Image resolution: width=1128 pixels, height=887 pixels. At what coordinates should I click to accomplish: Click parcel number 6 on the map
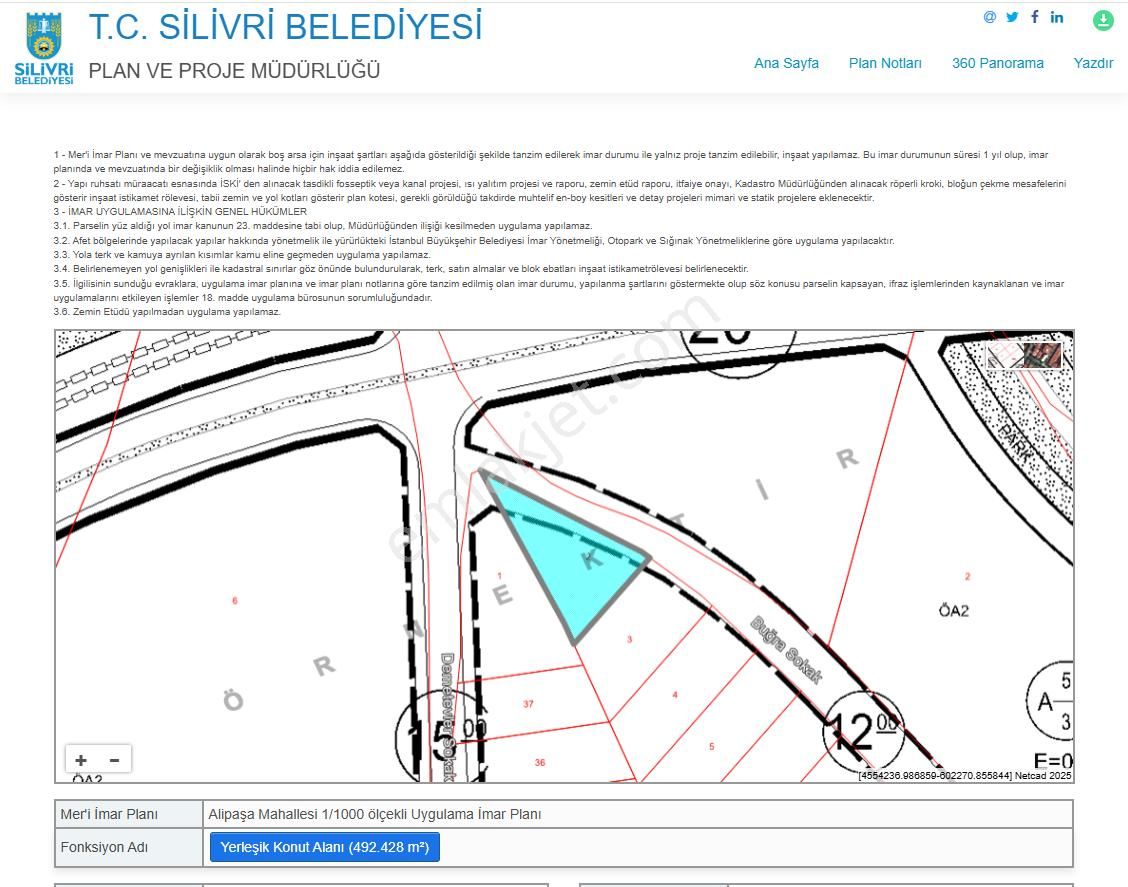[x=235, y=601]
